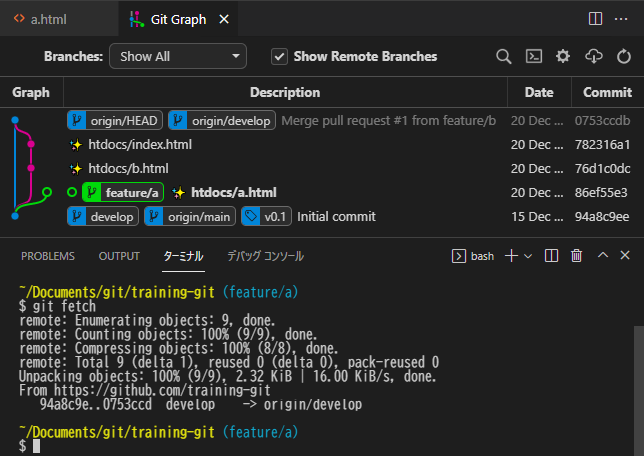Open the デバッグ コンソール panel tab
This screenshot has height=456, width=644.
(x=265, y=256)
